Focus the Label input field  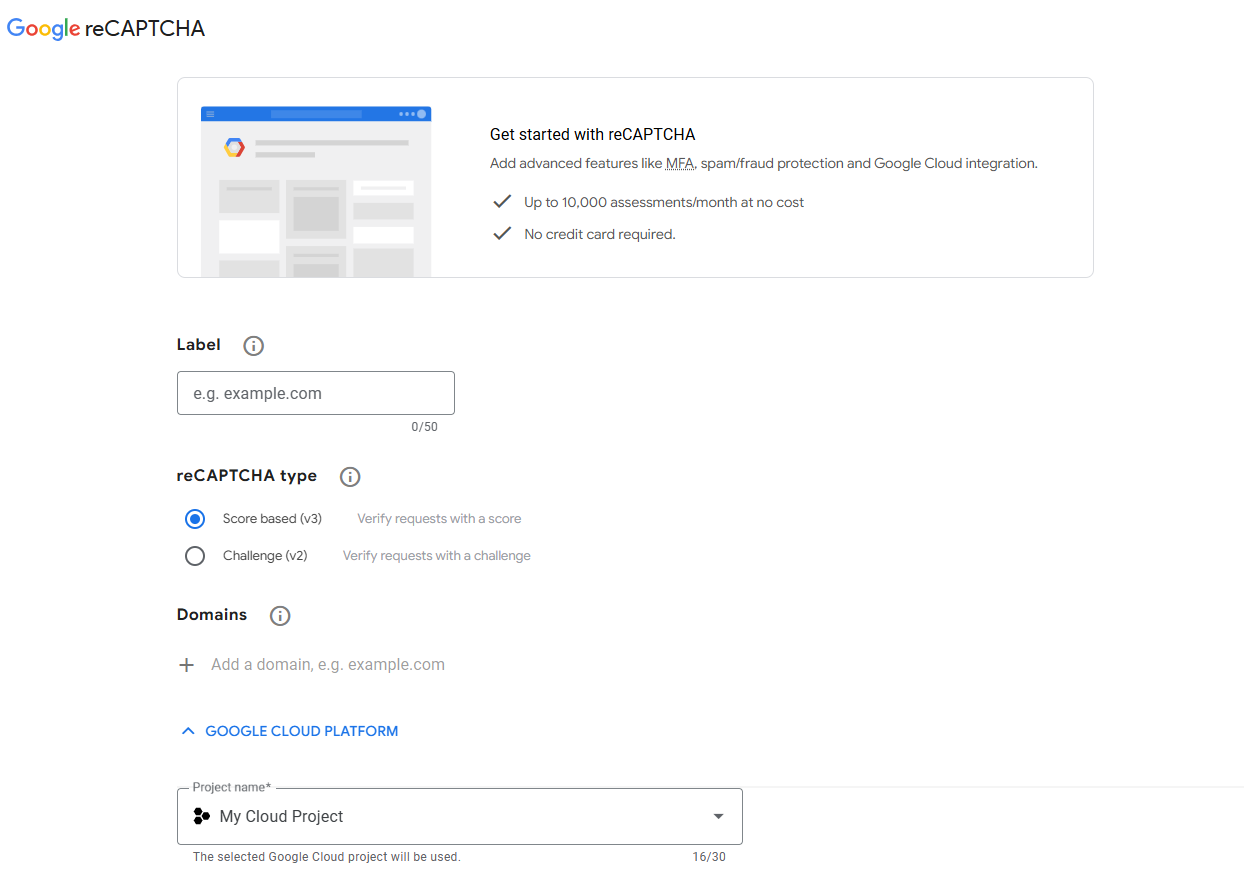click(x=316, y=393)
